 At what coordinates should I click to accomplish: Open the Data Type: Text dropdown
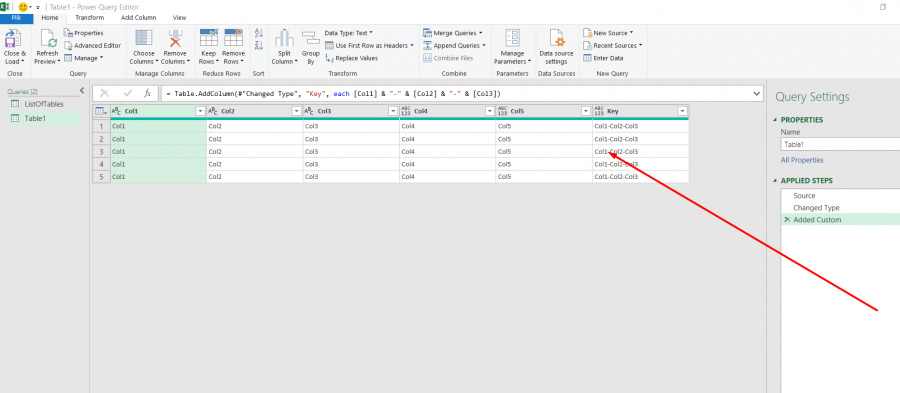click(x=348, y=33)
